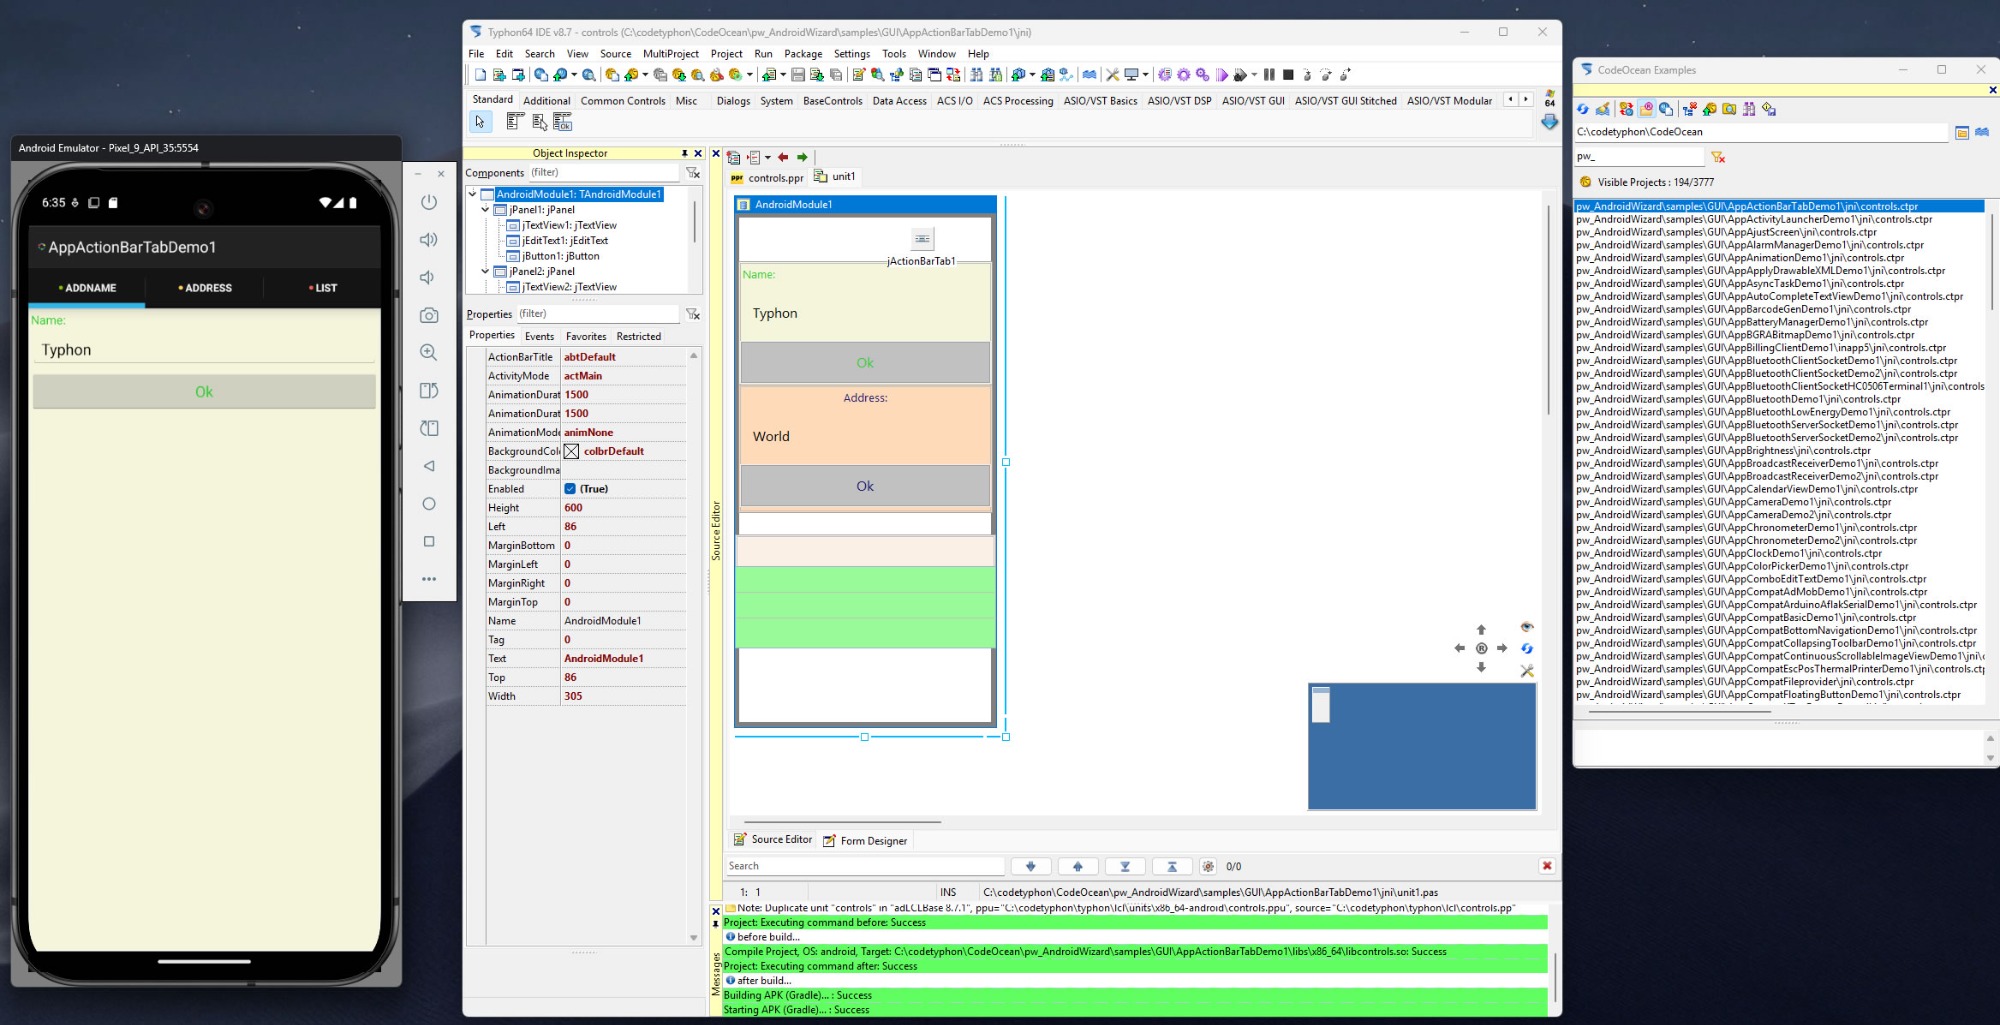
Task: Toggle the Enabled property checkbox
Action: [570, 489]
